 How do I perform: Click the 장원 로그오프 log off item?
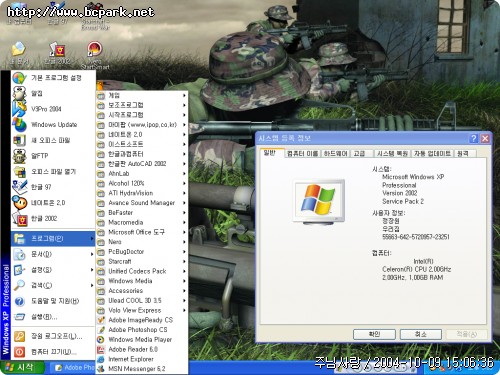point(53,336)
